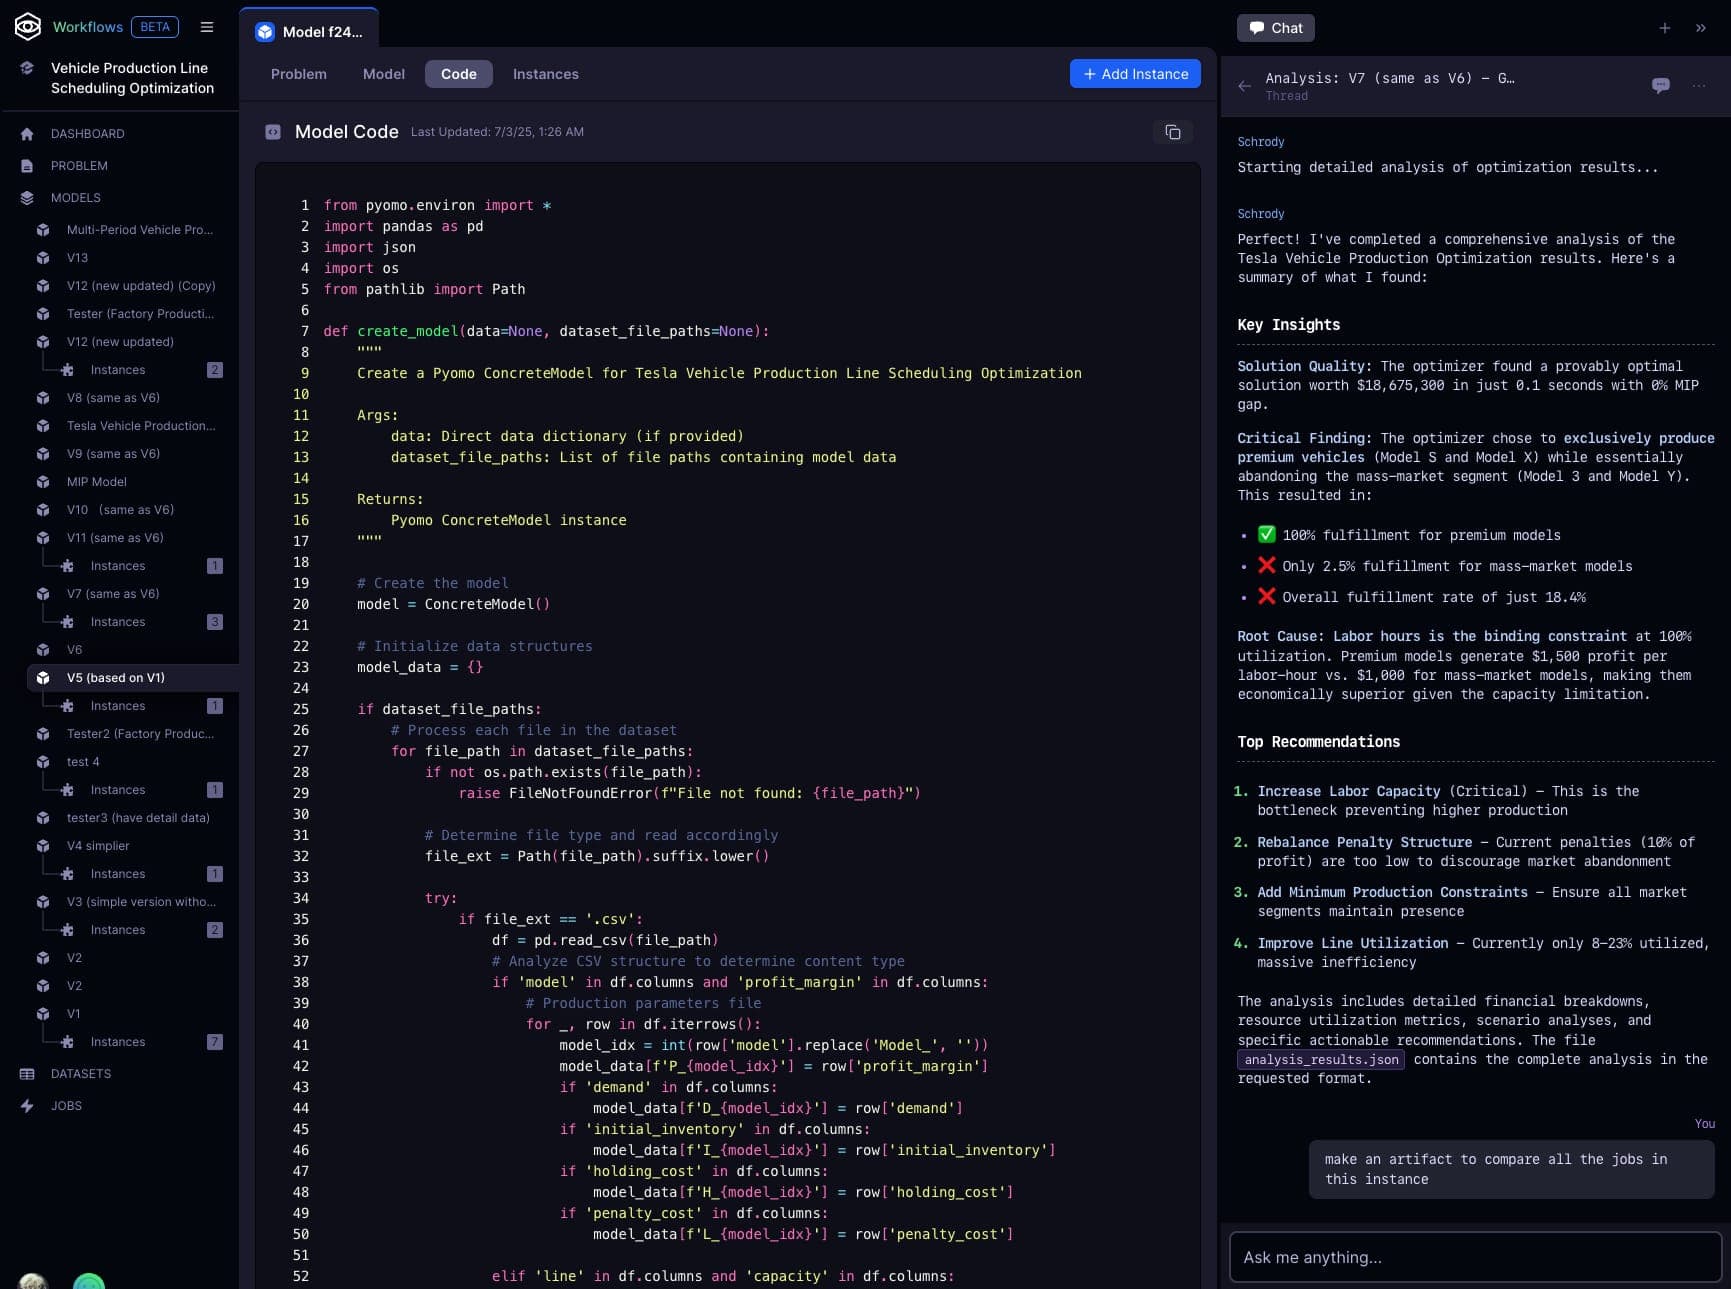The height and width of the screenshot is (1289, 1731).
Task: Click the Jobs lightning bolt icon
Action: pos(25,1105)
